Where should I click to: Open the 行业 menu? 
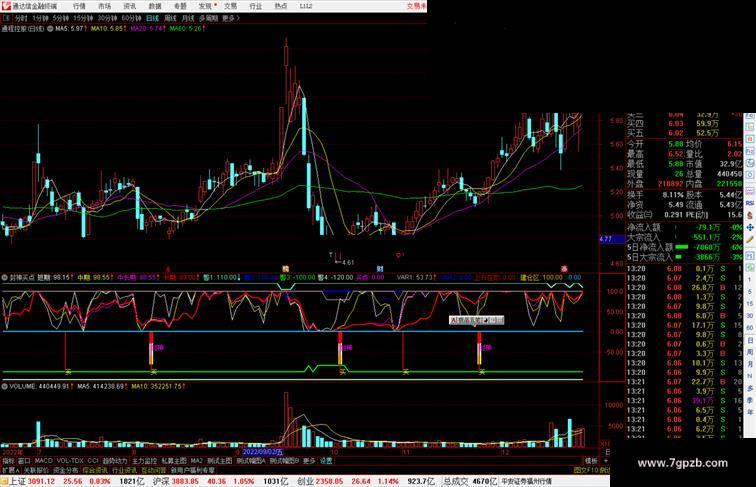click(x=256, y=6)
